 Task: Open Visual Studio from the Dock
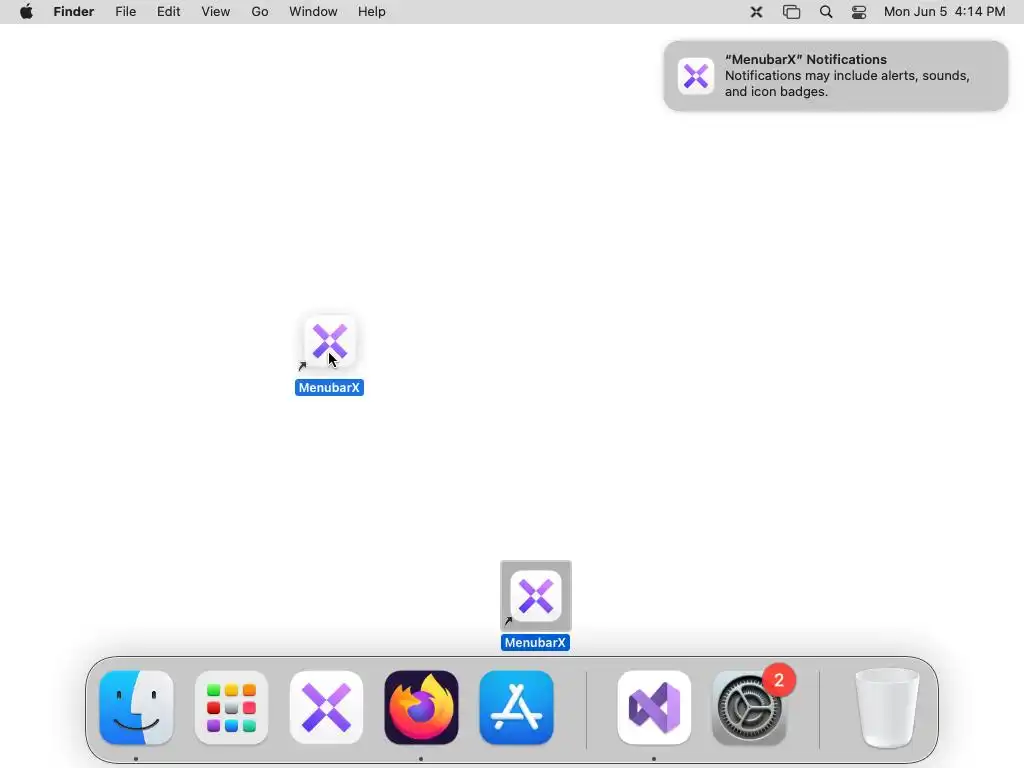[x=654, y=707]
